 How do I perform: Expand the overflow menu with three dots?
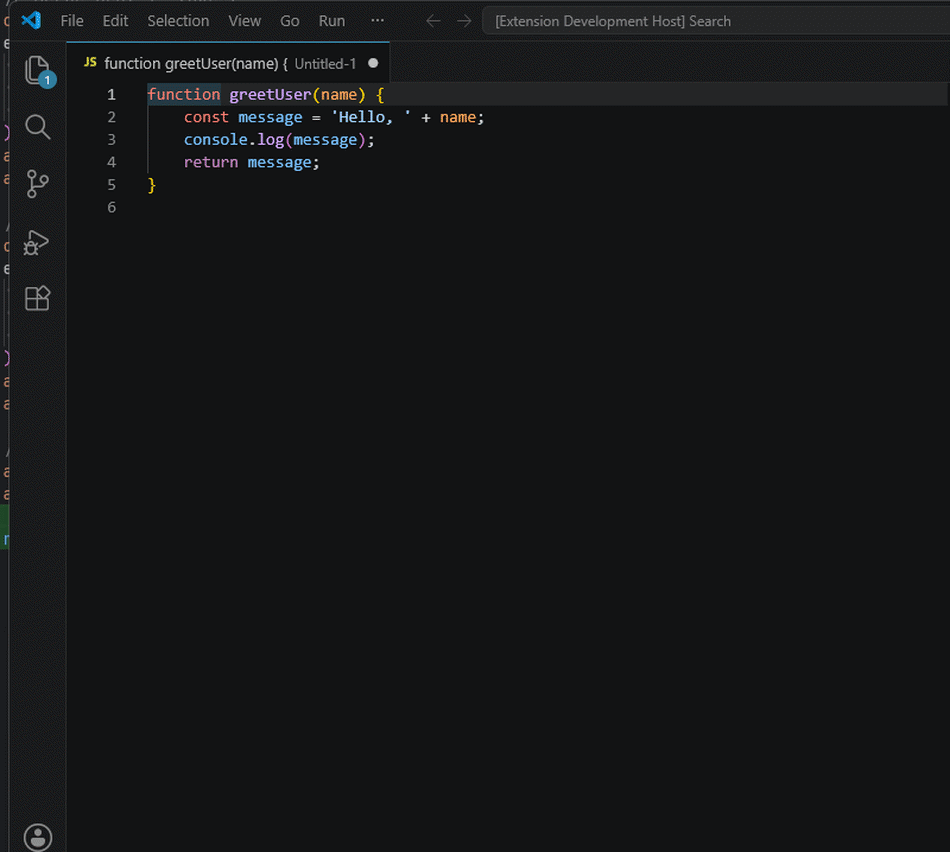(x=377, y=21)
